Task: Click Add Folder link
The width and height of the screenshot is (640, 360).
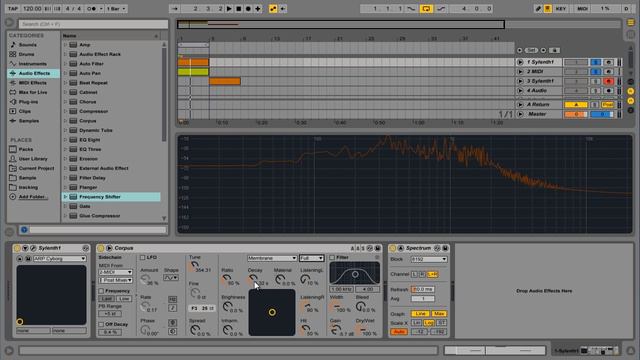Action: coord(33,197)
